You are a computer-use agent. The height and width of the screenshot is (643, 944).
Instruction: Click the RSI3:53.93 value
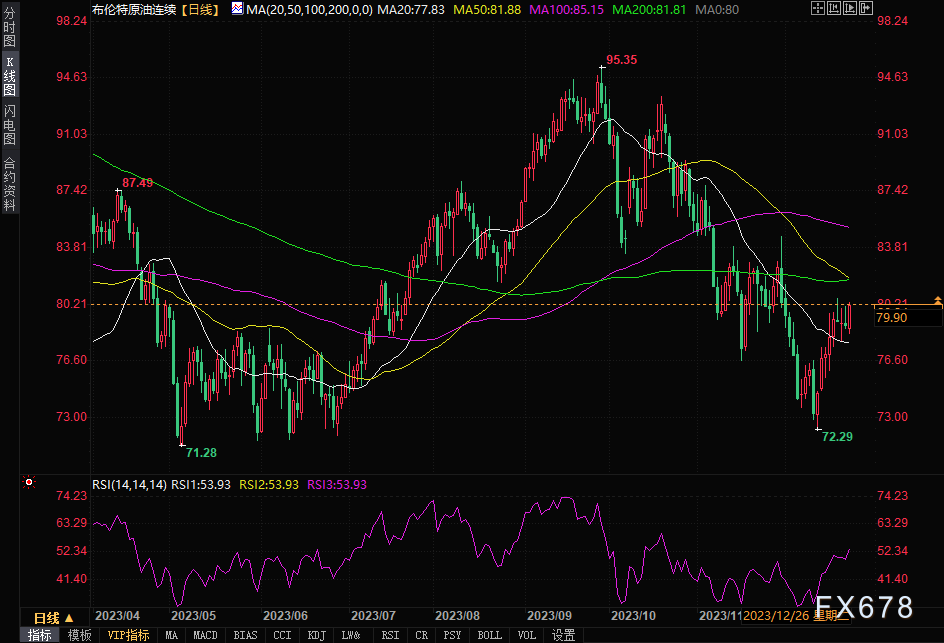pos(337,485)
